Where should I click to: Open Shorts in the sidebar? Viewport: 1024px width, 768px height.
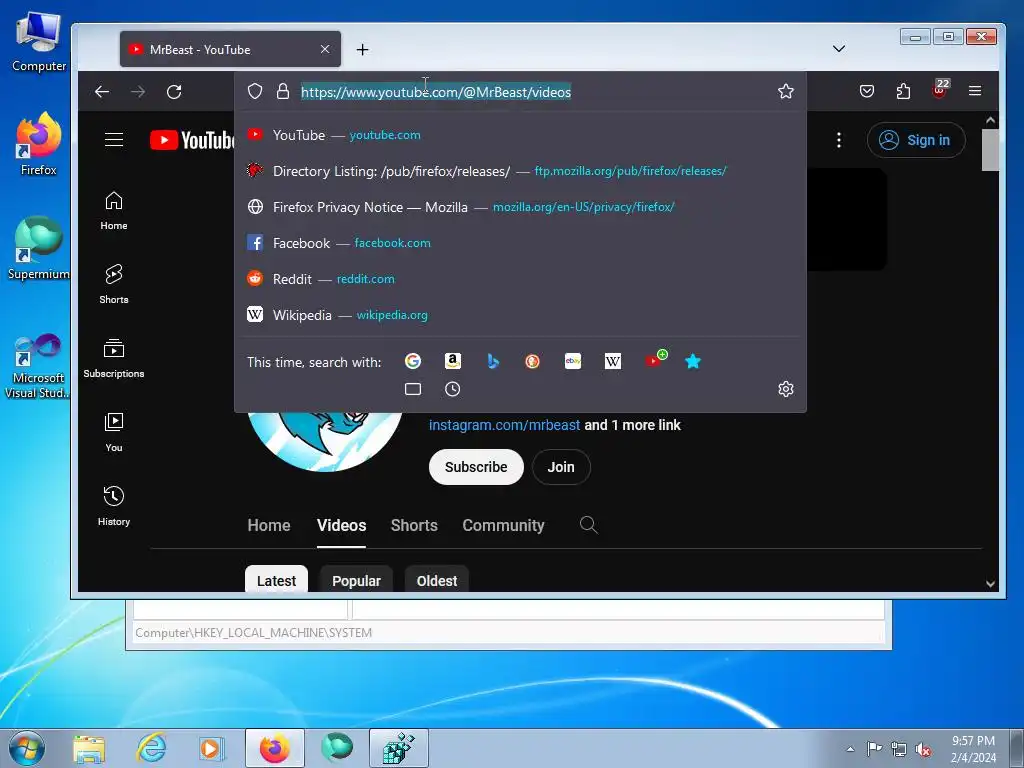(114, 284)
